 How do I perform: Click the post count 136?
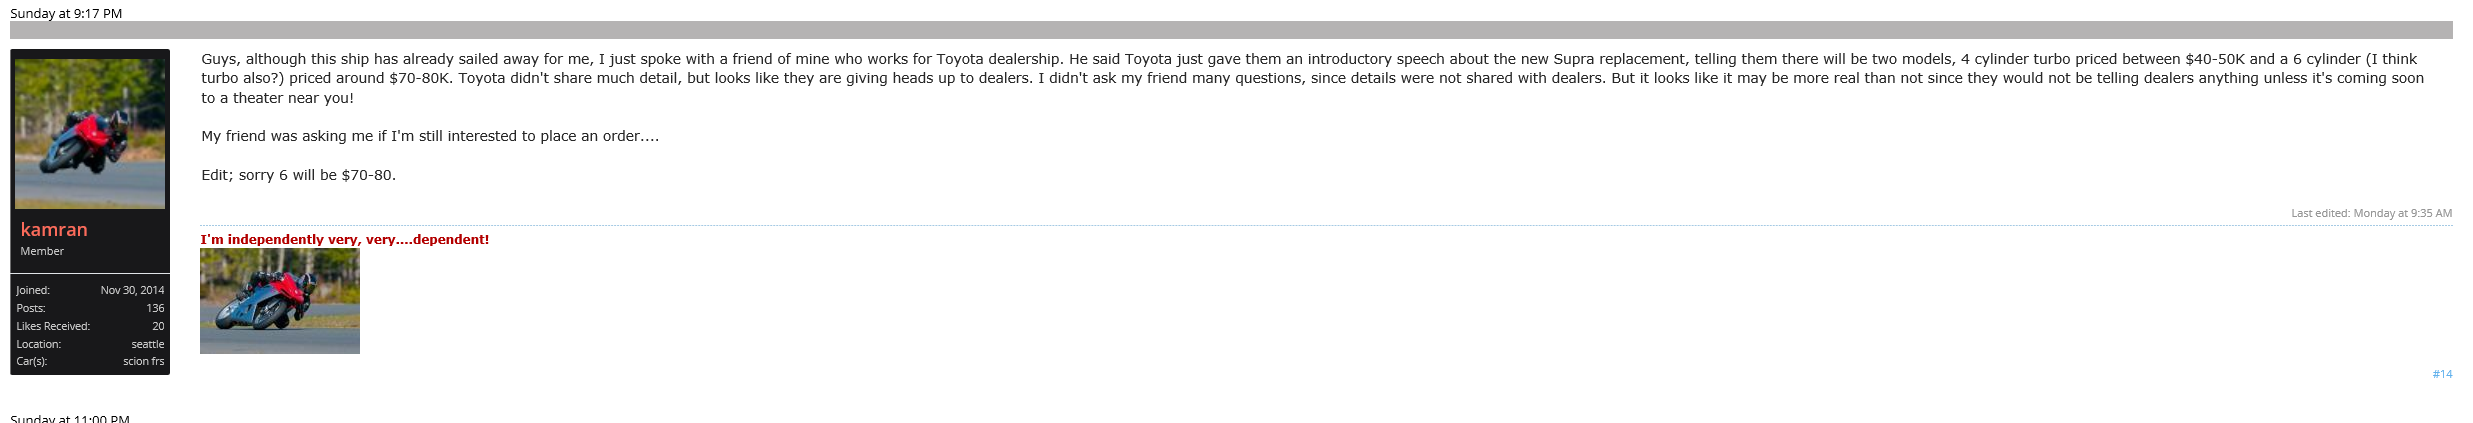pyautogui.click(x=155, y=308)
